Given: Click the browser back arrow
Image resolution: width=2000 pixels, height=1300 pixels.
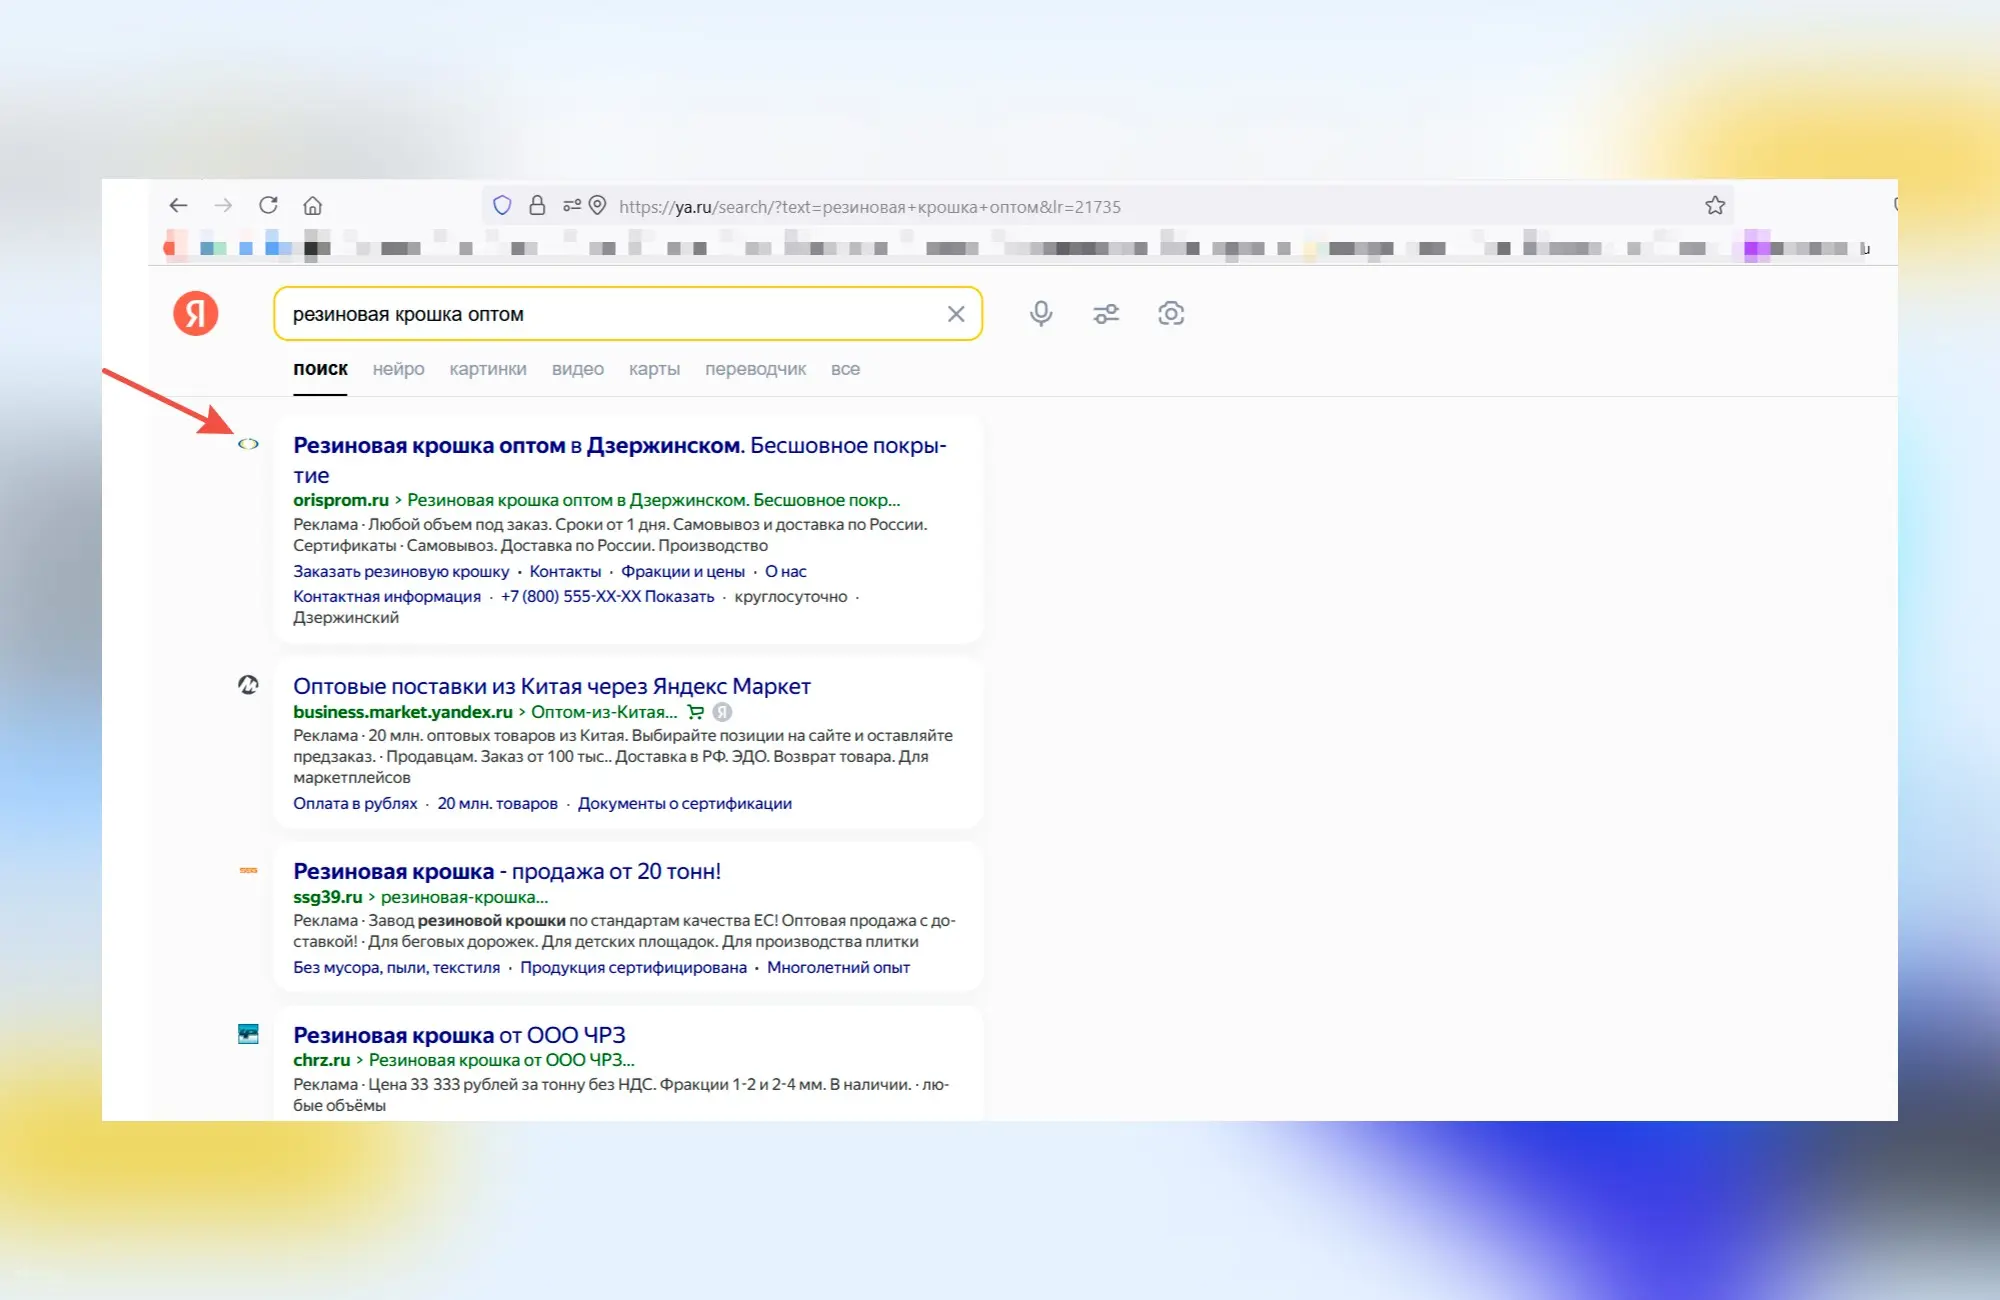Looking at the screenshot, I should pos(178,206).
